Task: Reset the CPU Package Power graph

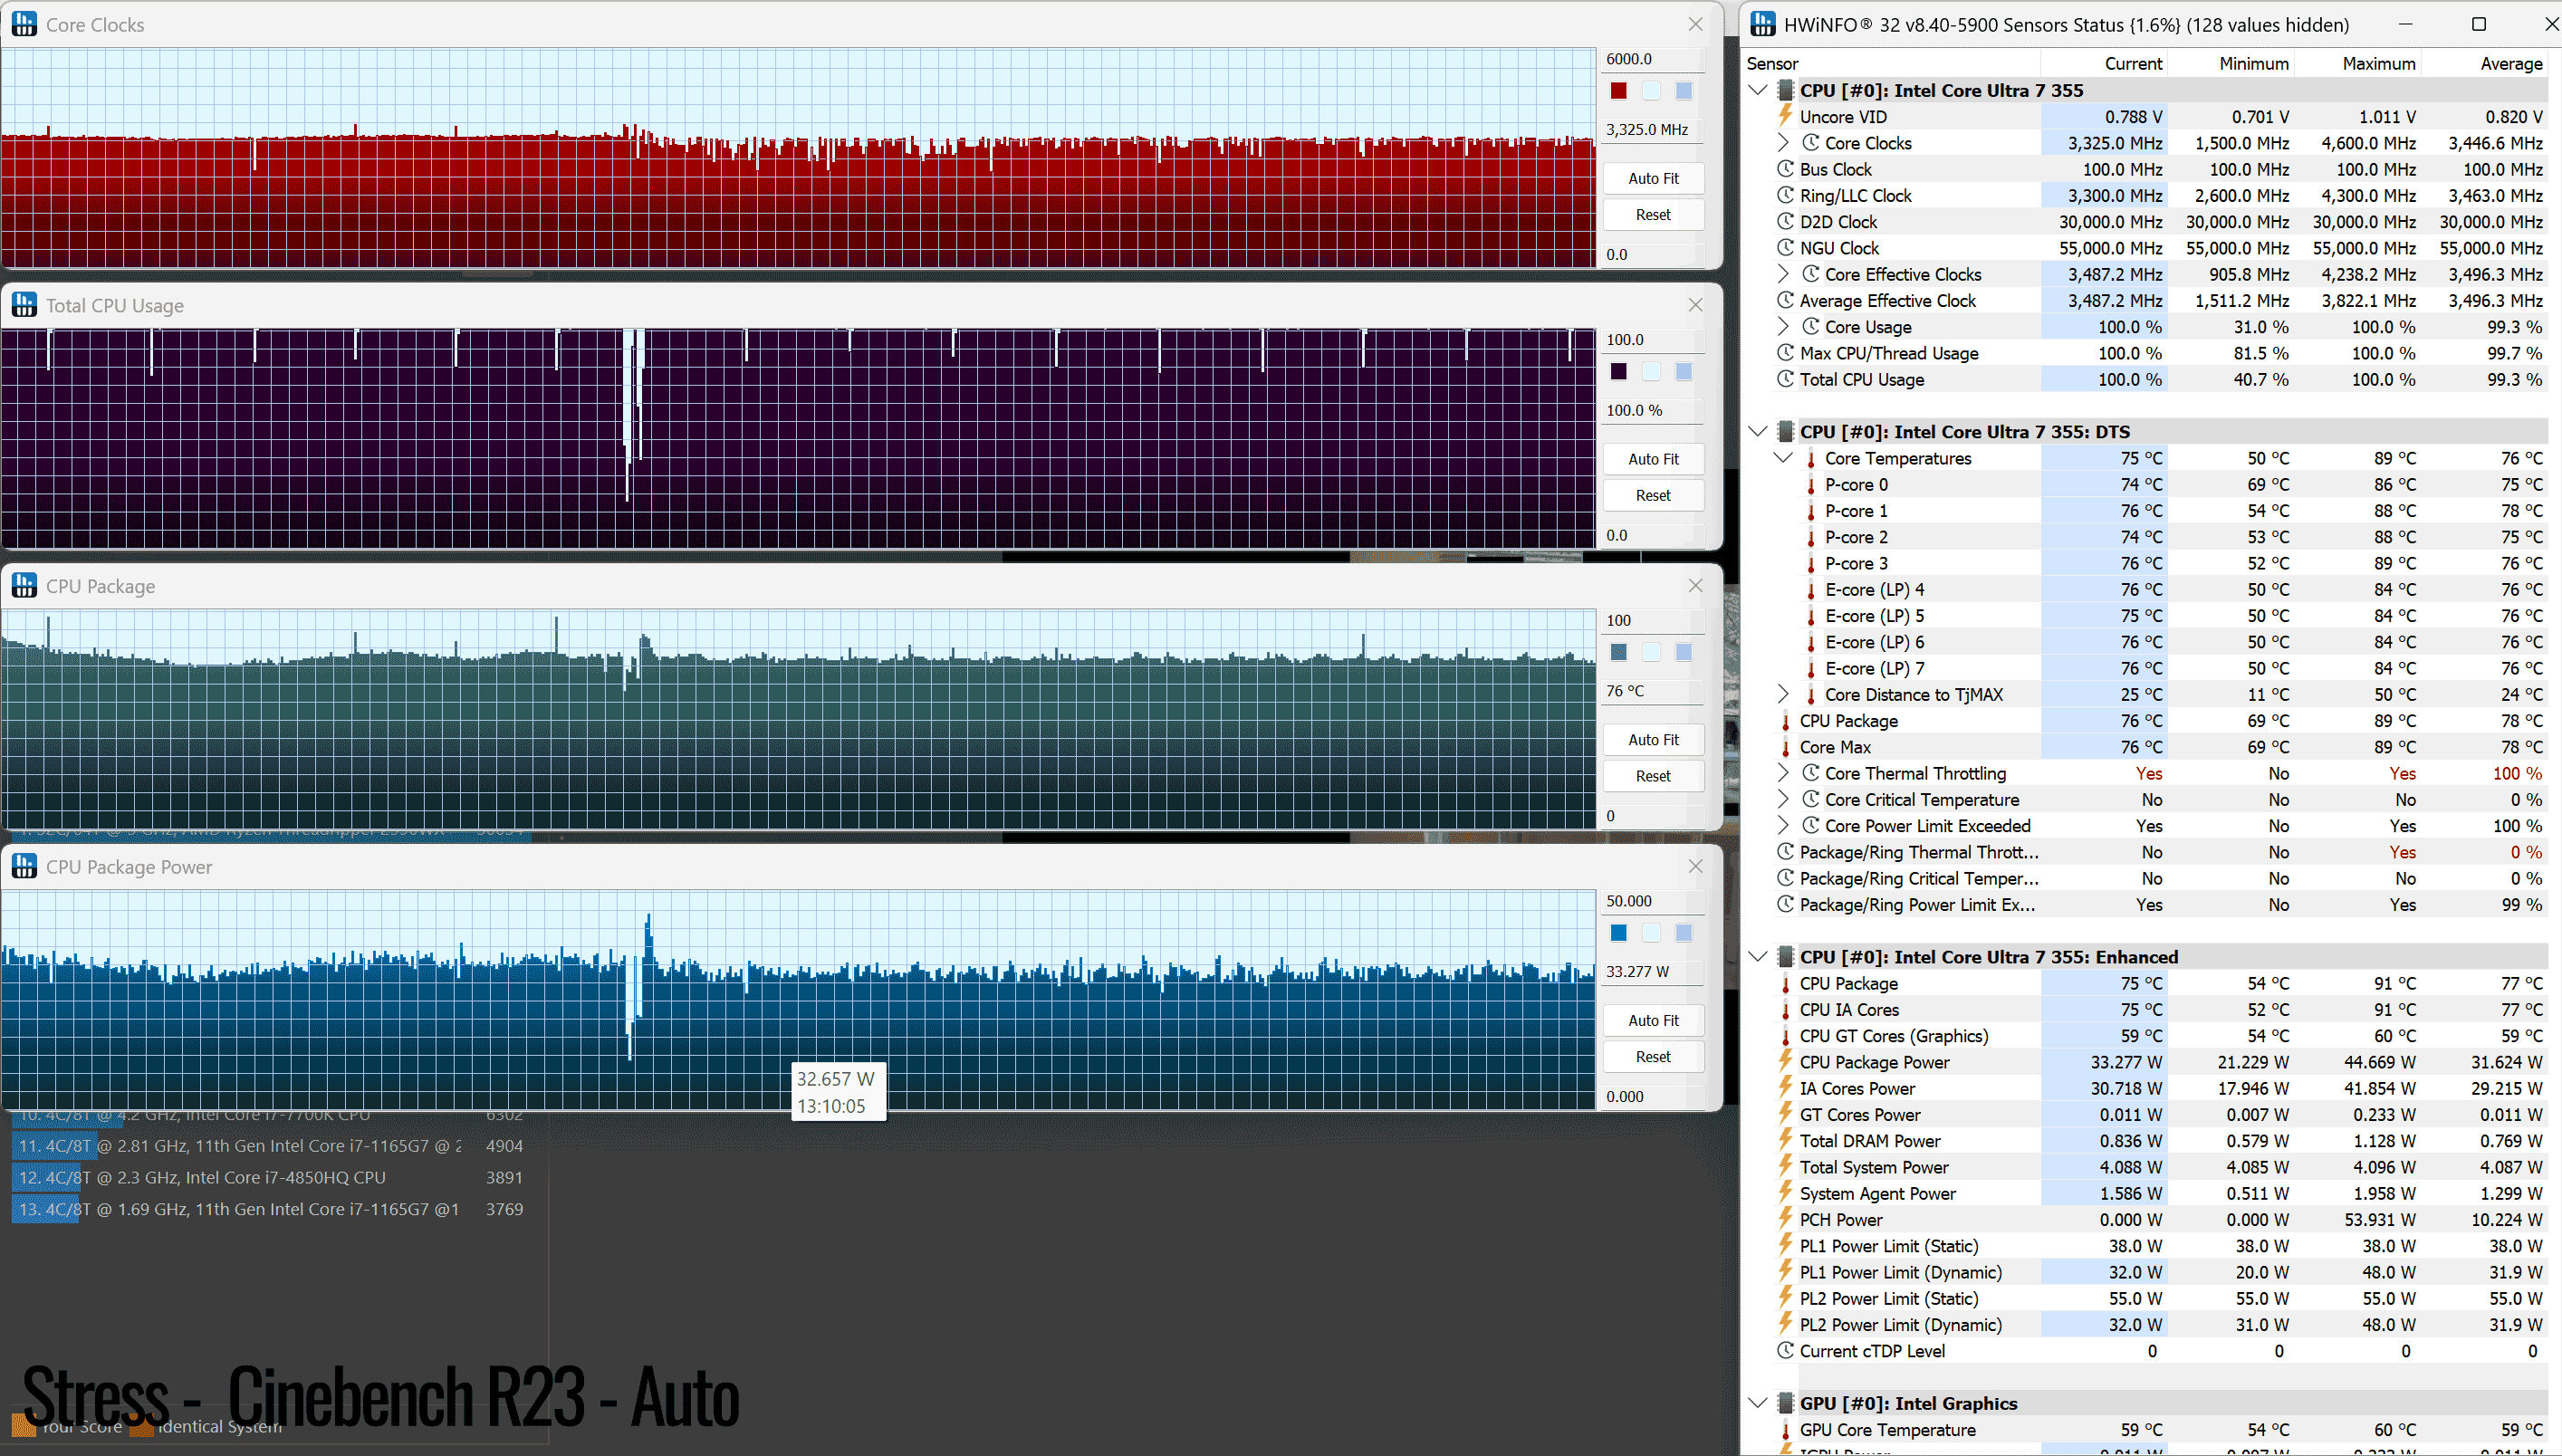Action: (x=1653, y=1057)
